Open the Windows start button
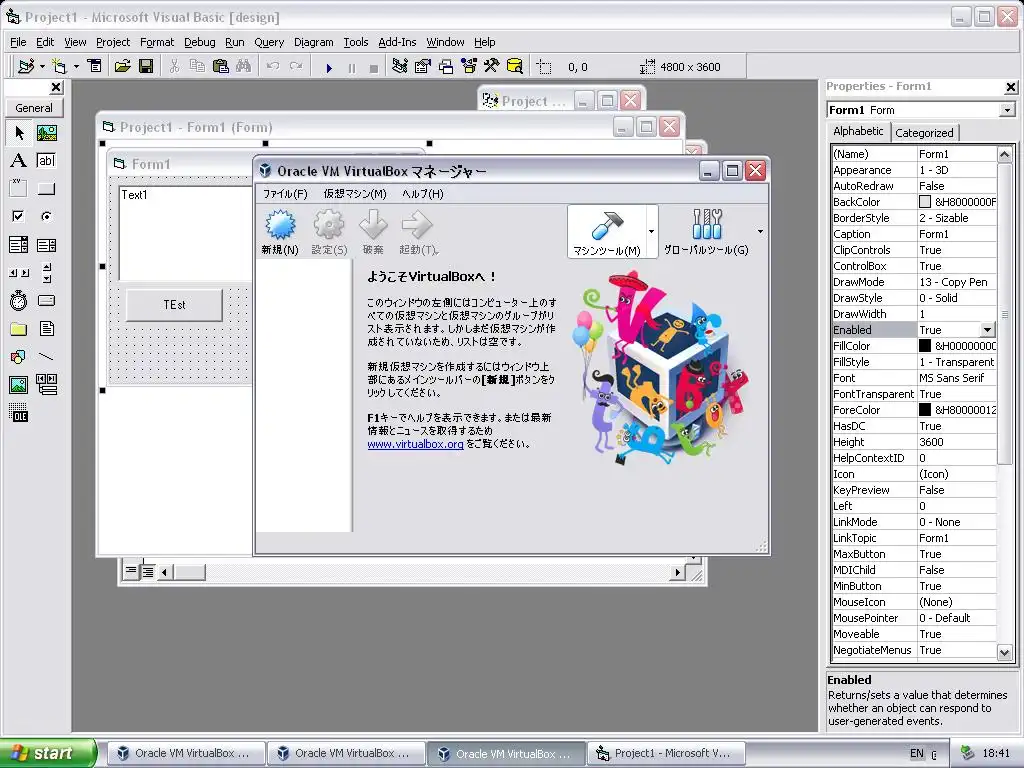The width and height of the screenshot is (1024, 768). [47, 753]
